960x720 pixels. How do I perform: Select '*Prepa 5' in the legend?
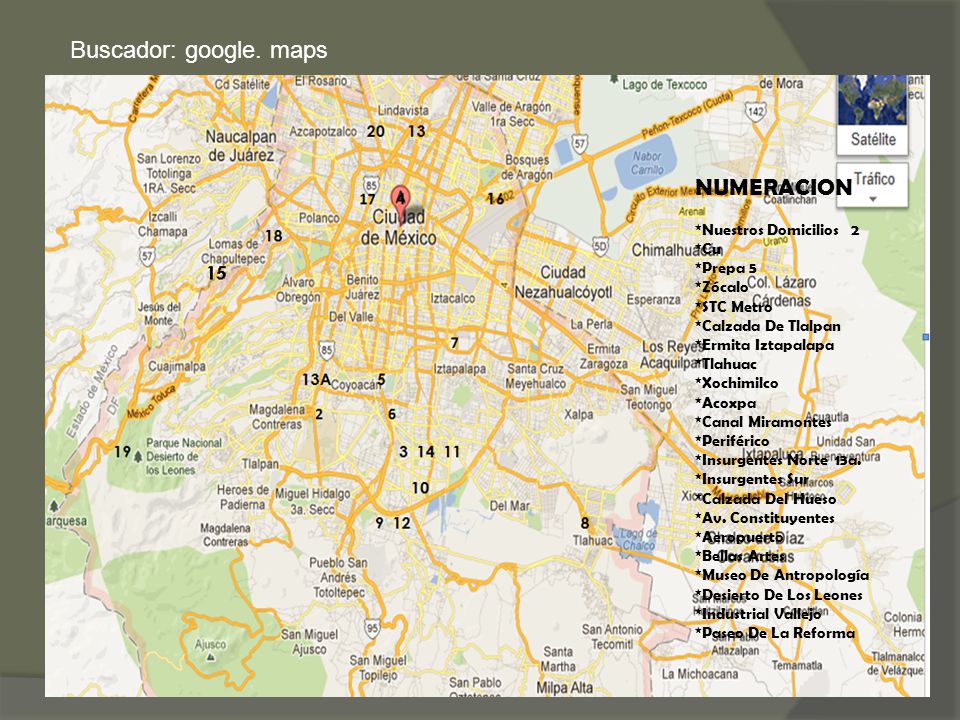point(726,268)
